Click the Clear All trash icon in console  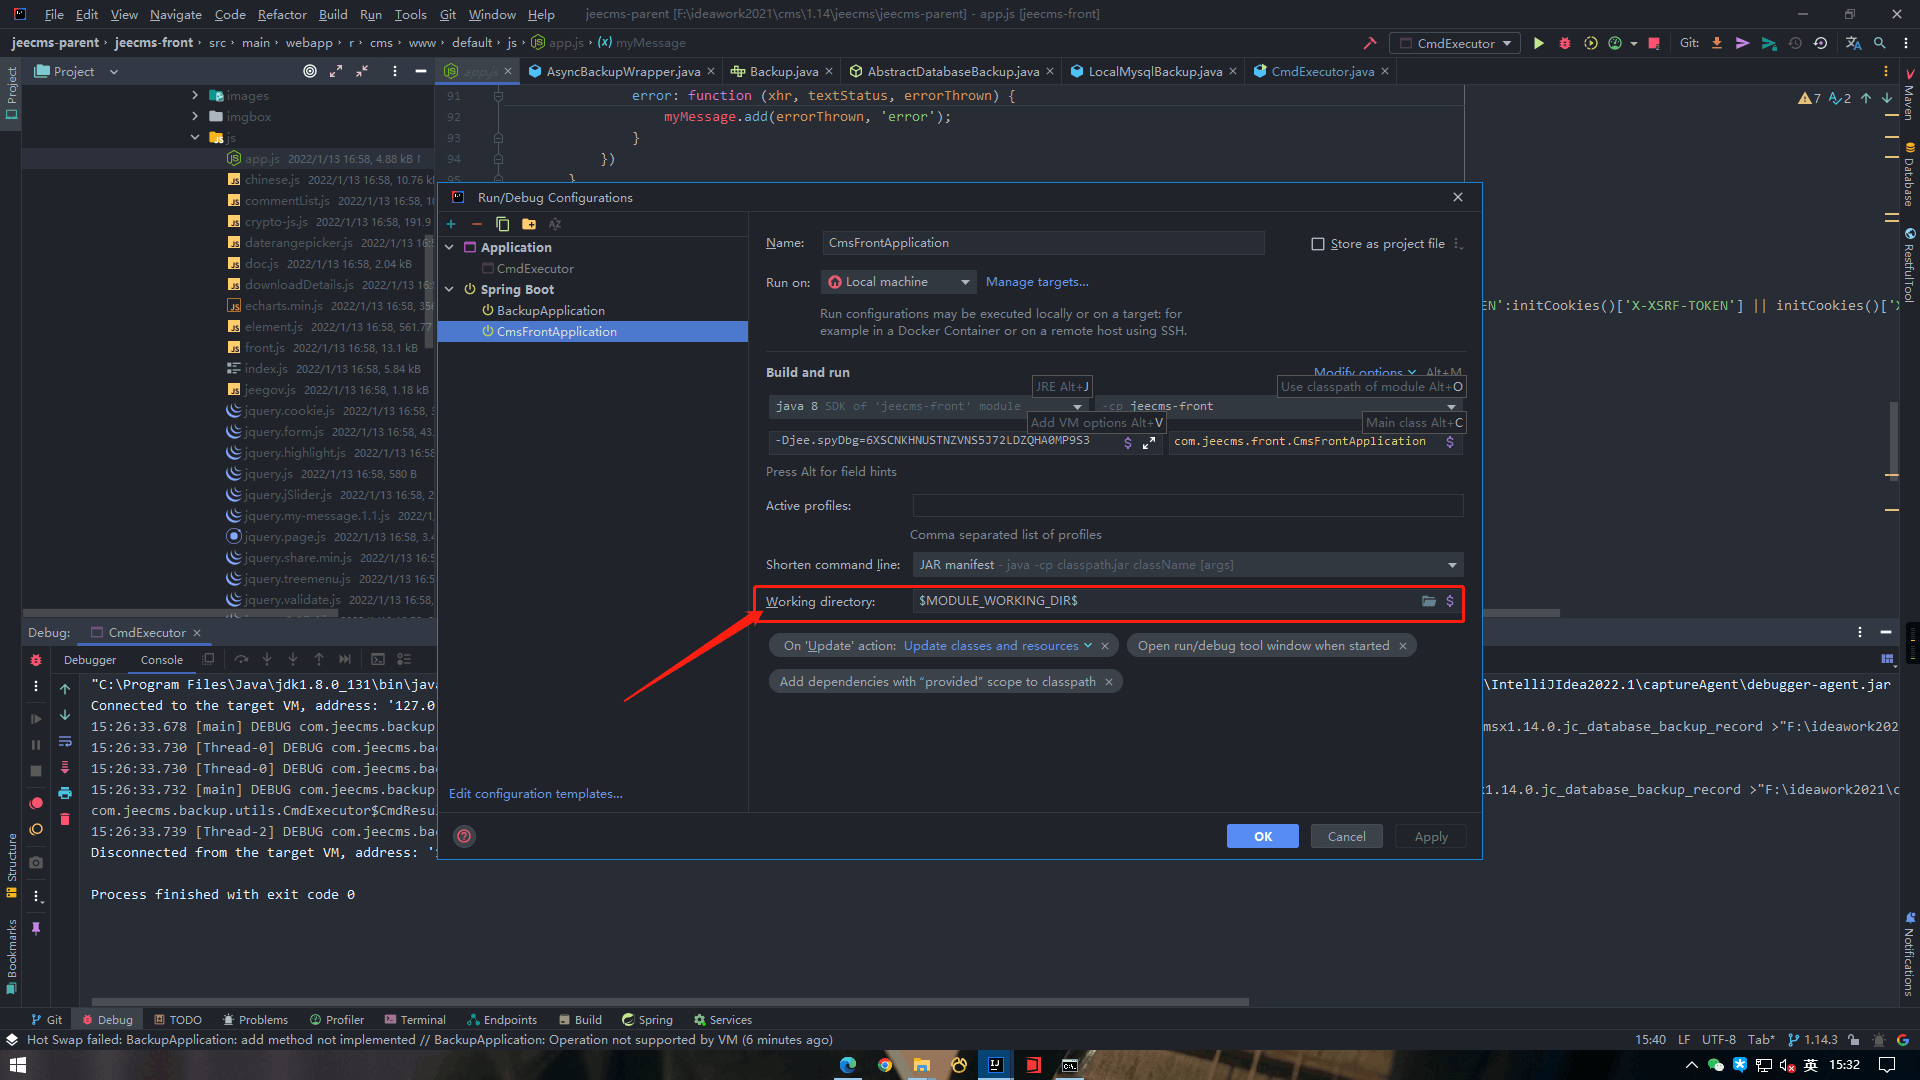pyautogui.click(x=65, y=819)
